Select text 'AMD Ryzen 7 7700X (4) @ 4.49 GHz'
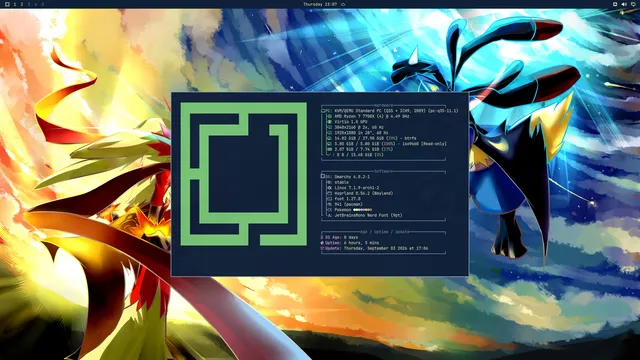This screenshot has height=360, width=640. pyautogui.click(x=372, y=116)
